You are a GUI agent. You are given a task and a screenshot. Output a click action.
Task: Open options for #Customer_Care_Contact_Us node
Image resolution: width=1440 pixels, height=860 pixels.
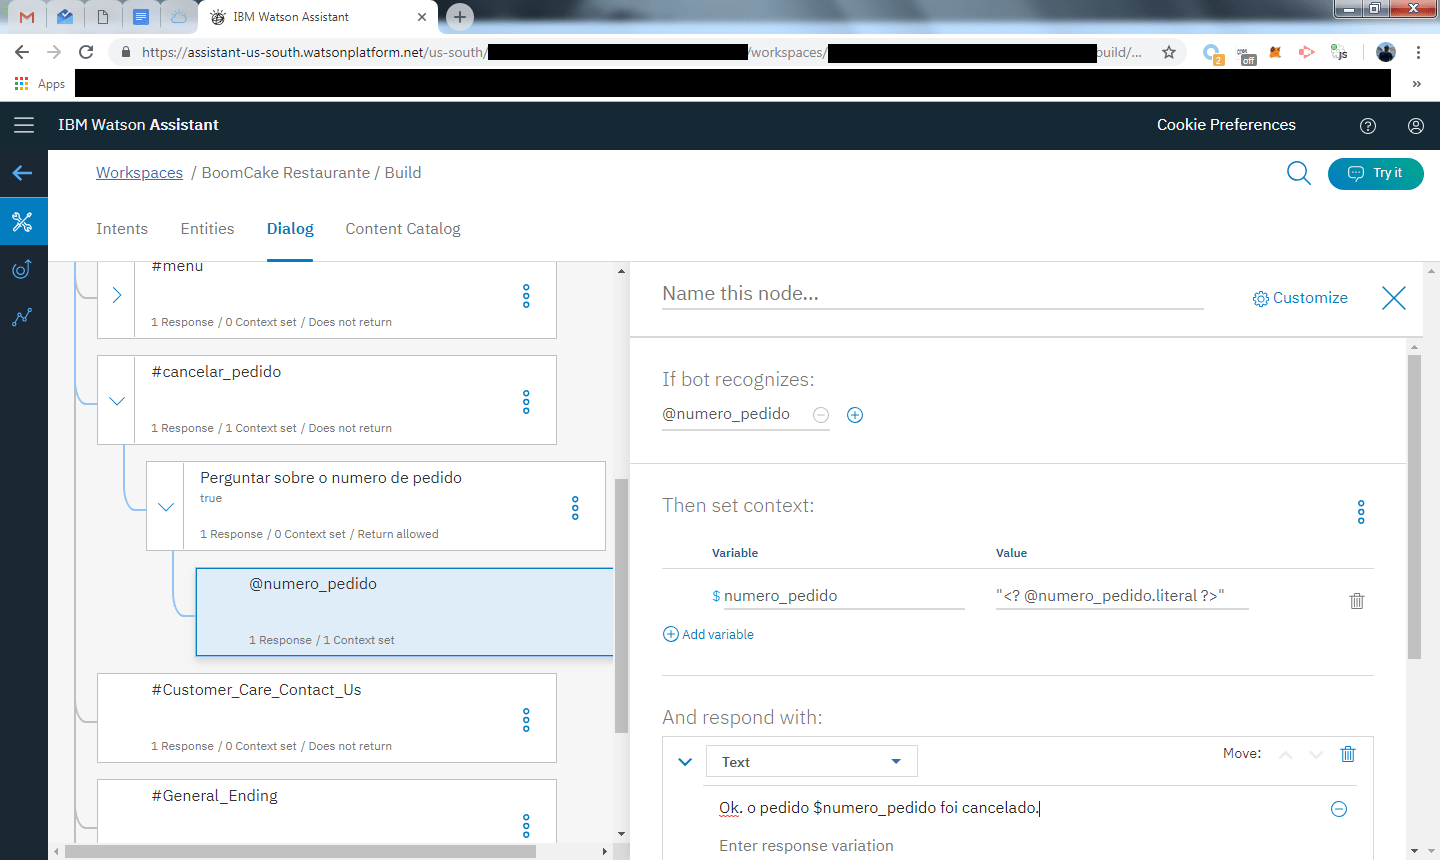526,720
